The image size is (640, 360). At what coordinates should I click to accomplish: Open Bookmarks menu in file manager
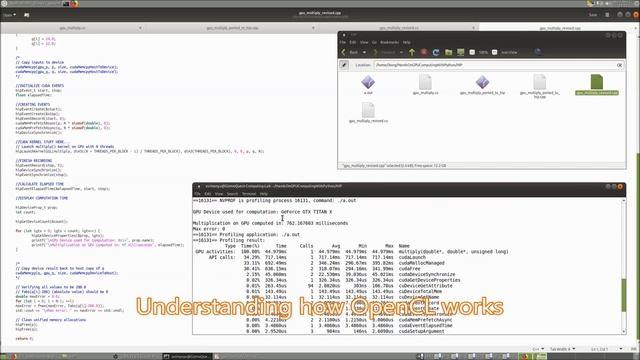(389, 42)
